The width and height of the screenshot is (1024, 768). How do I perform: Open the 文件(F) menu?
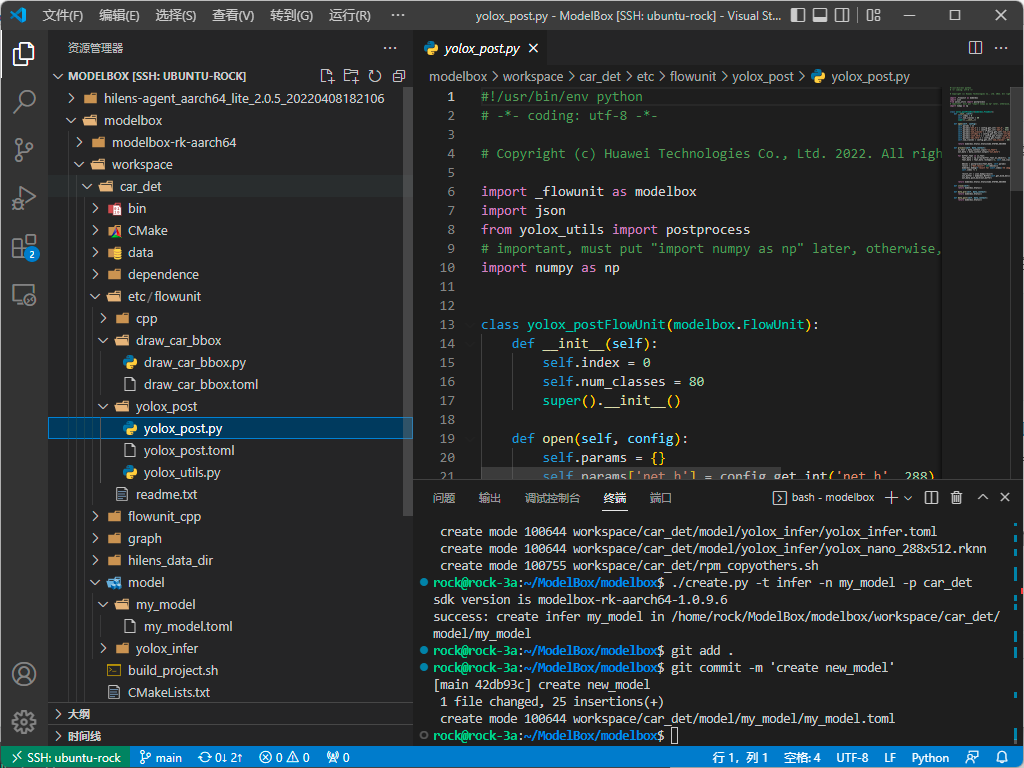63,16
